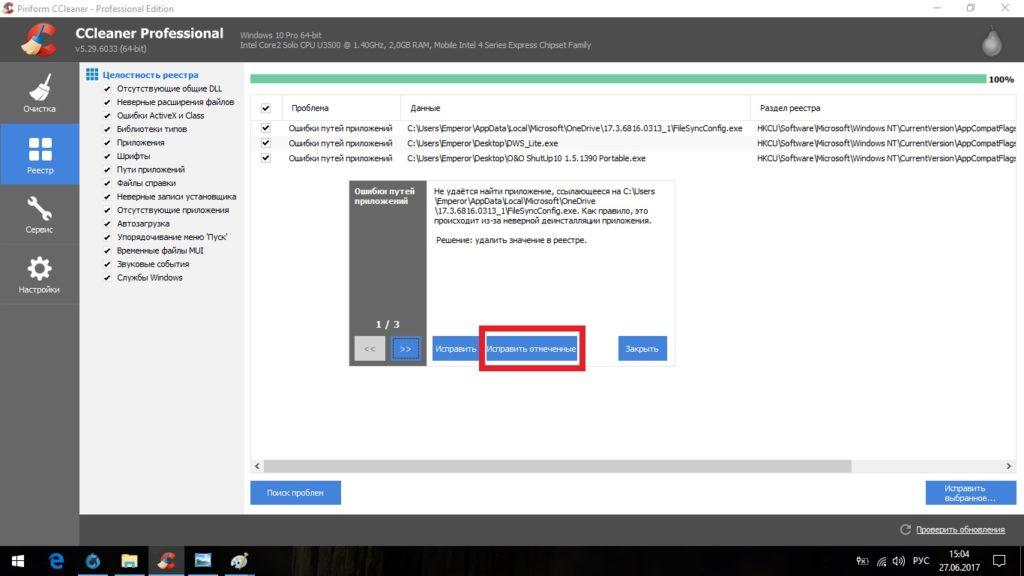Launch Edge browser from taskbar
Image resolution: width=1024 pixels, height=576 pixels.
56,561
